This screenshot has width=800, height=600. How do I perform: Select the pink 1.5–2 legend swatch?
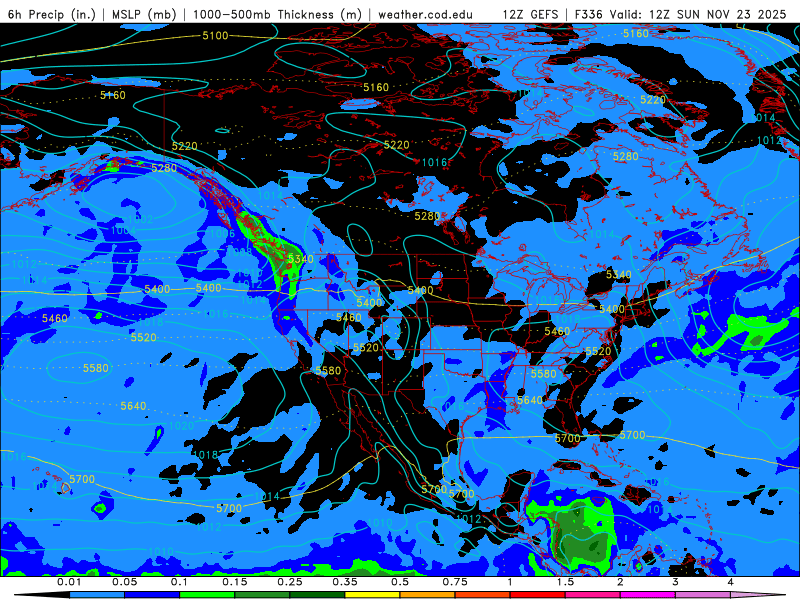[593, 595]
